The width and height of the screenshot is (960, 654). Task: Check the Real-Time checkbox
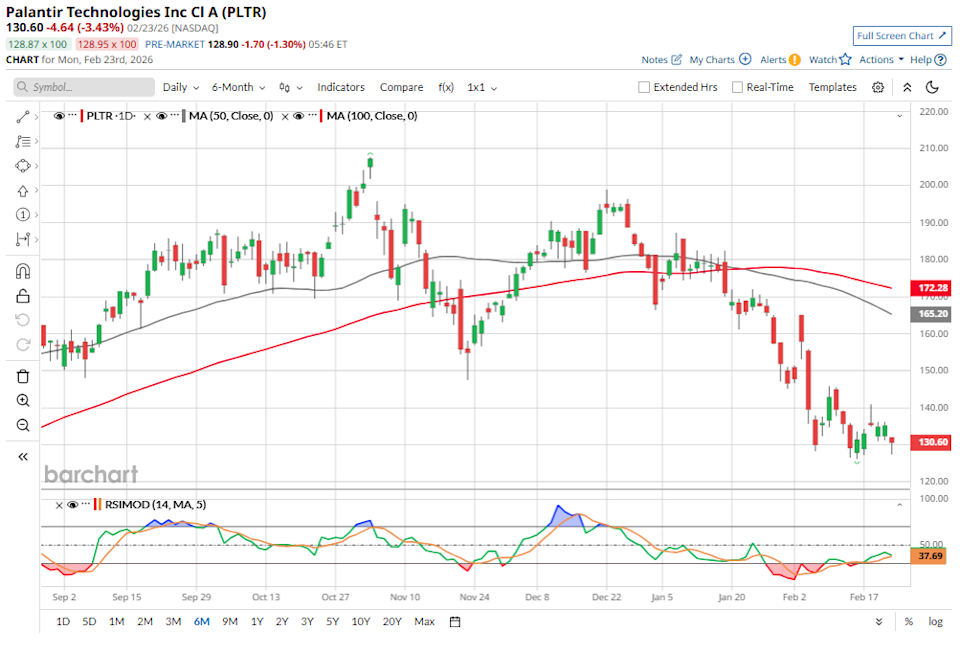tap(738, 87)
